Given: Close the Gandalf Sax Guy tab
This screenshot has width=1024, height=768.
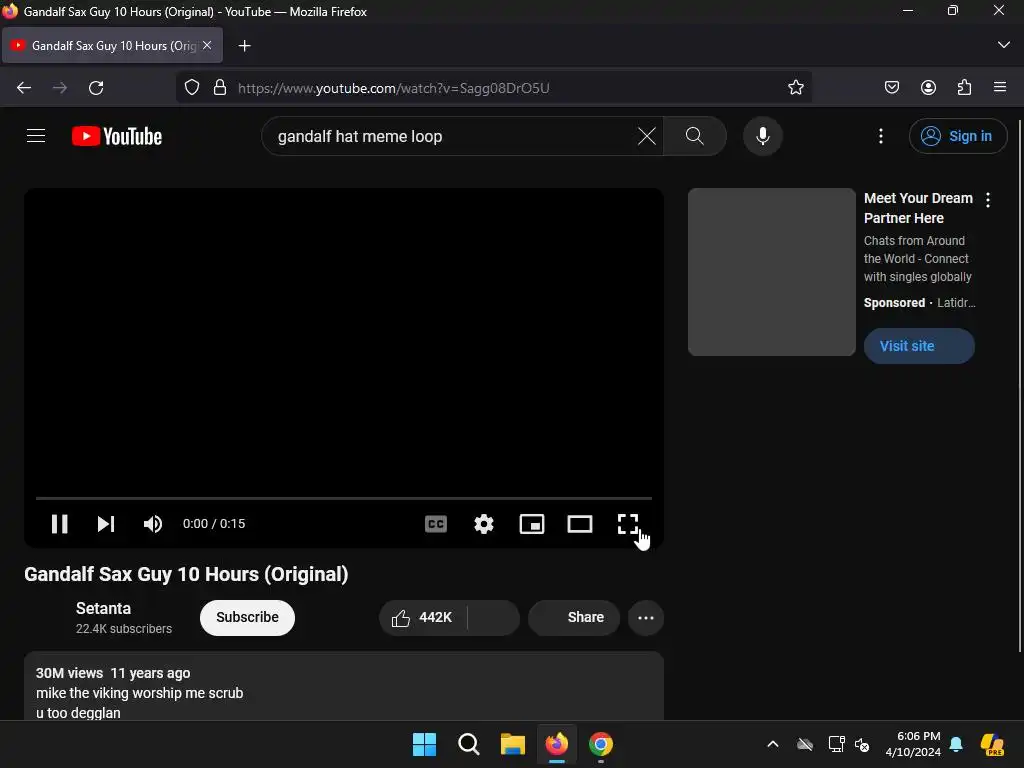Looking at the screenshot, I should pos(207,45).
